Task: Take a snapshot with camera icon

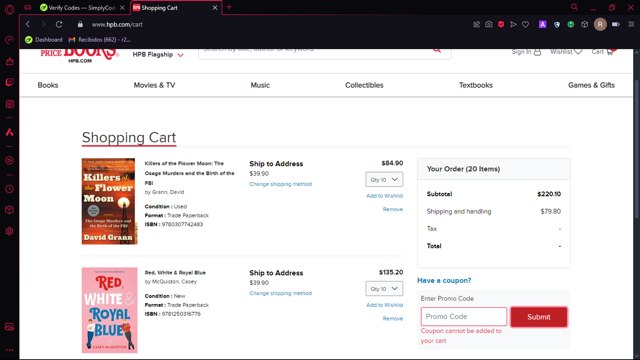Action: pos(489,24)
